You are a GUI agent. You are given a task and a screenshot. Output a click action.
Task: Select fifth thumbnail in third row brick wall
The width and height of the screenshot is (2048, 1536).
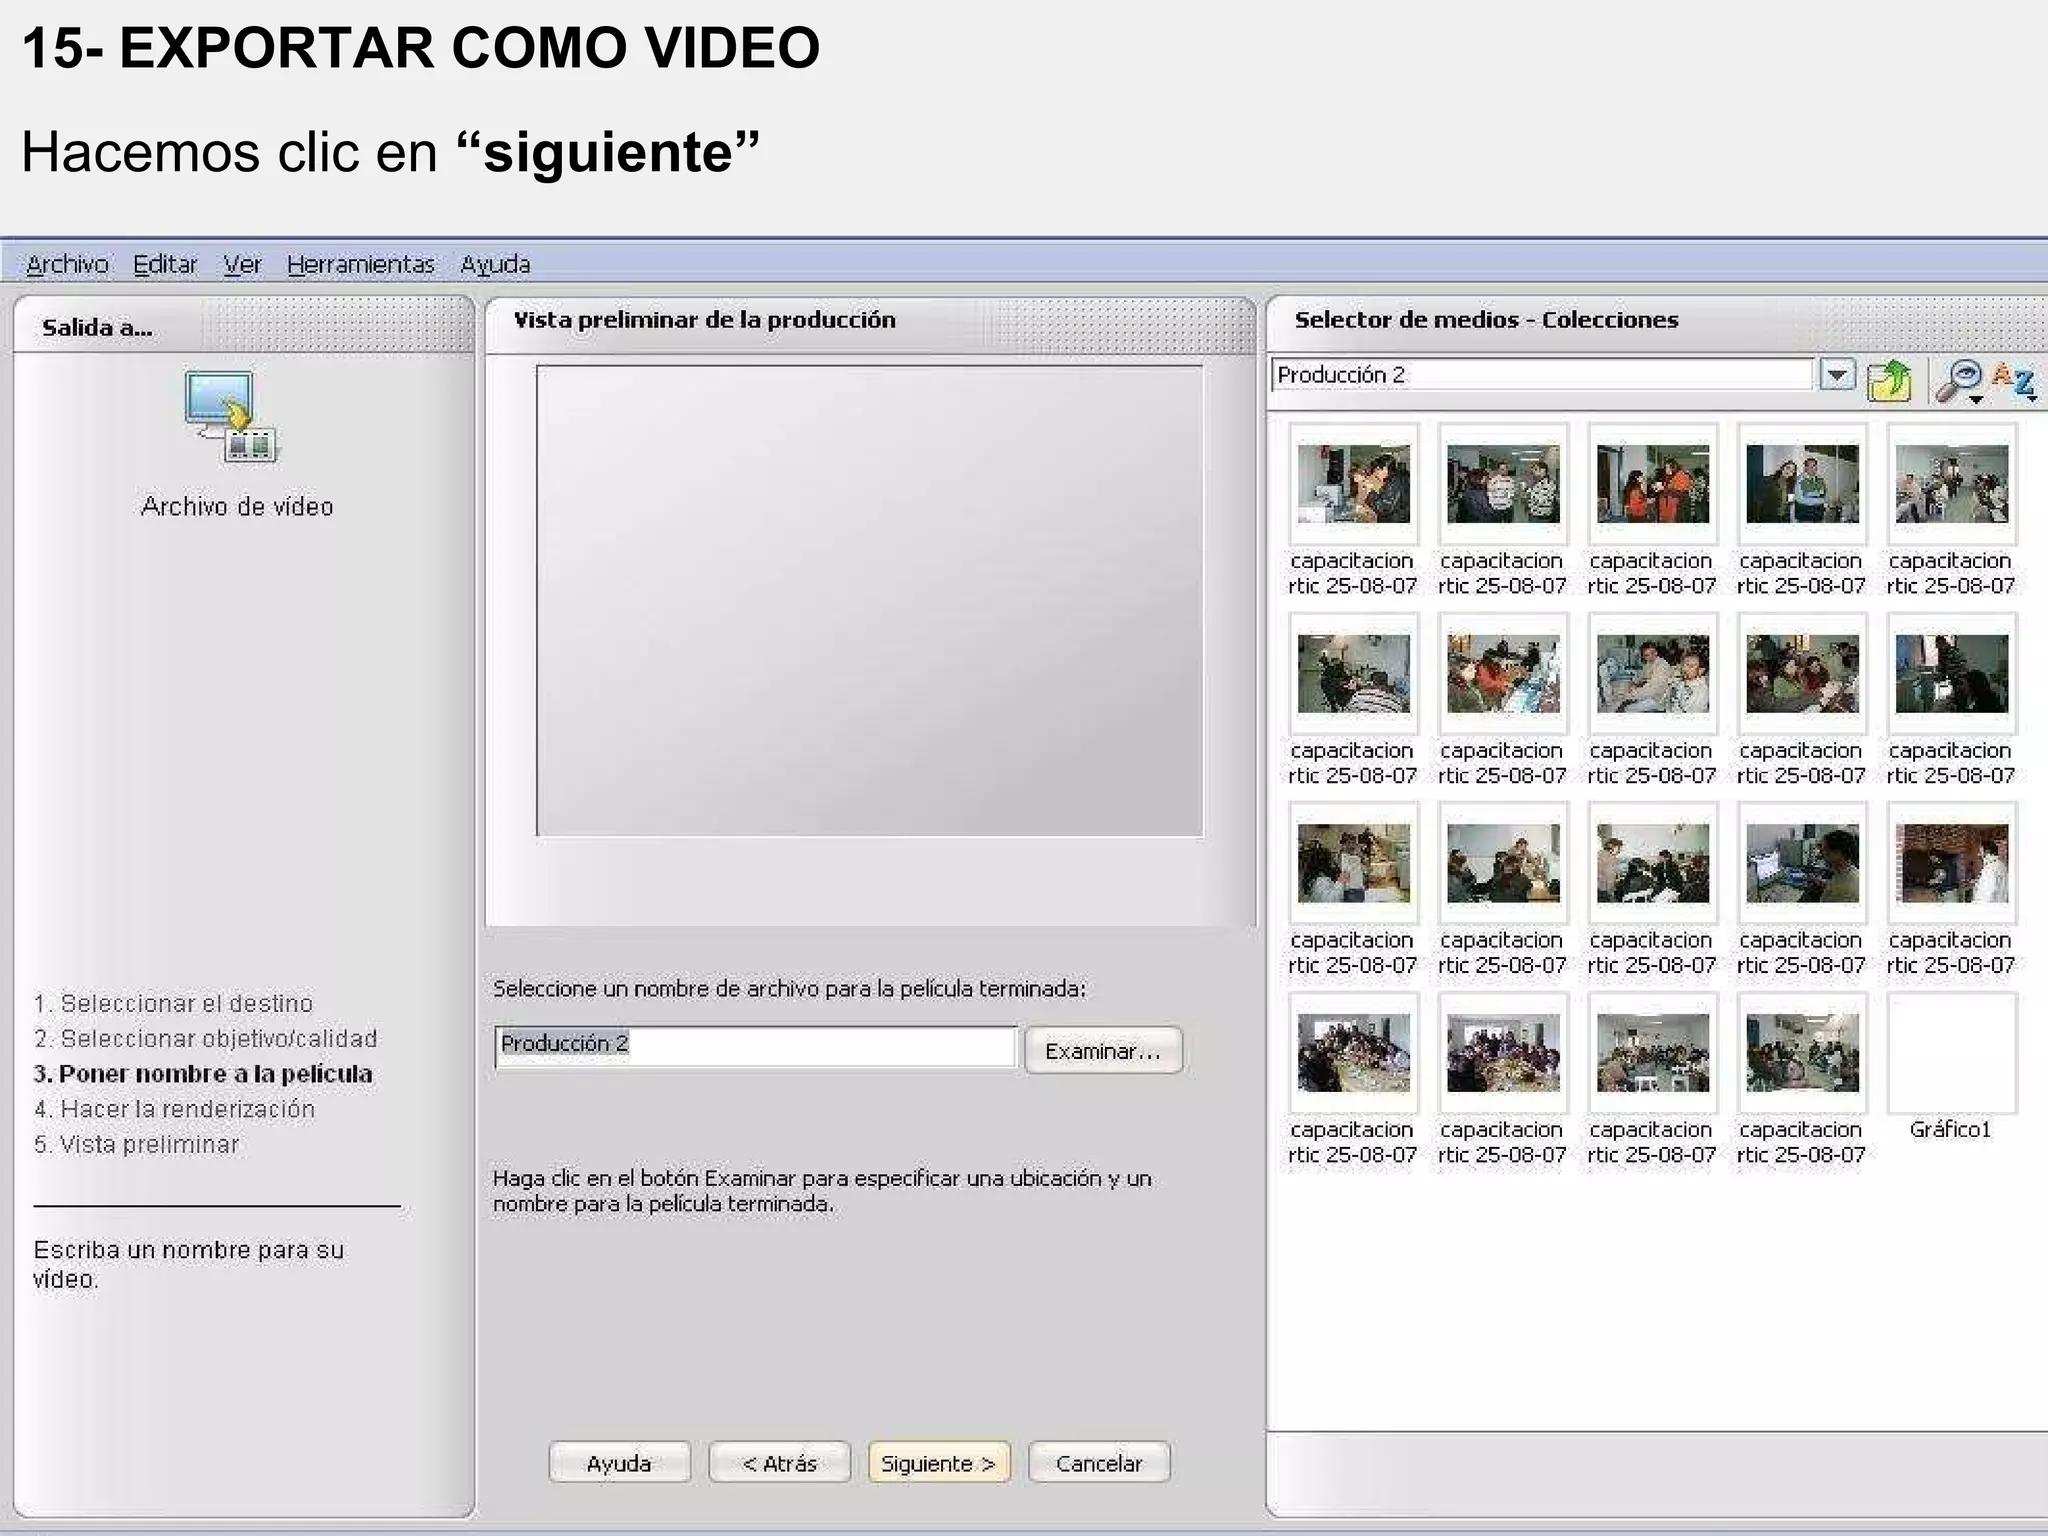tap(1951, 863)
